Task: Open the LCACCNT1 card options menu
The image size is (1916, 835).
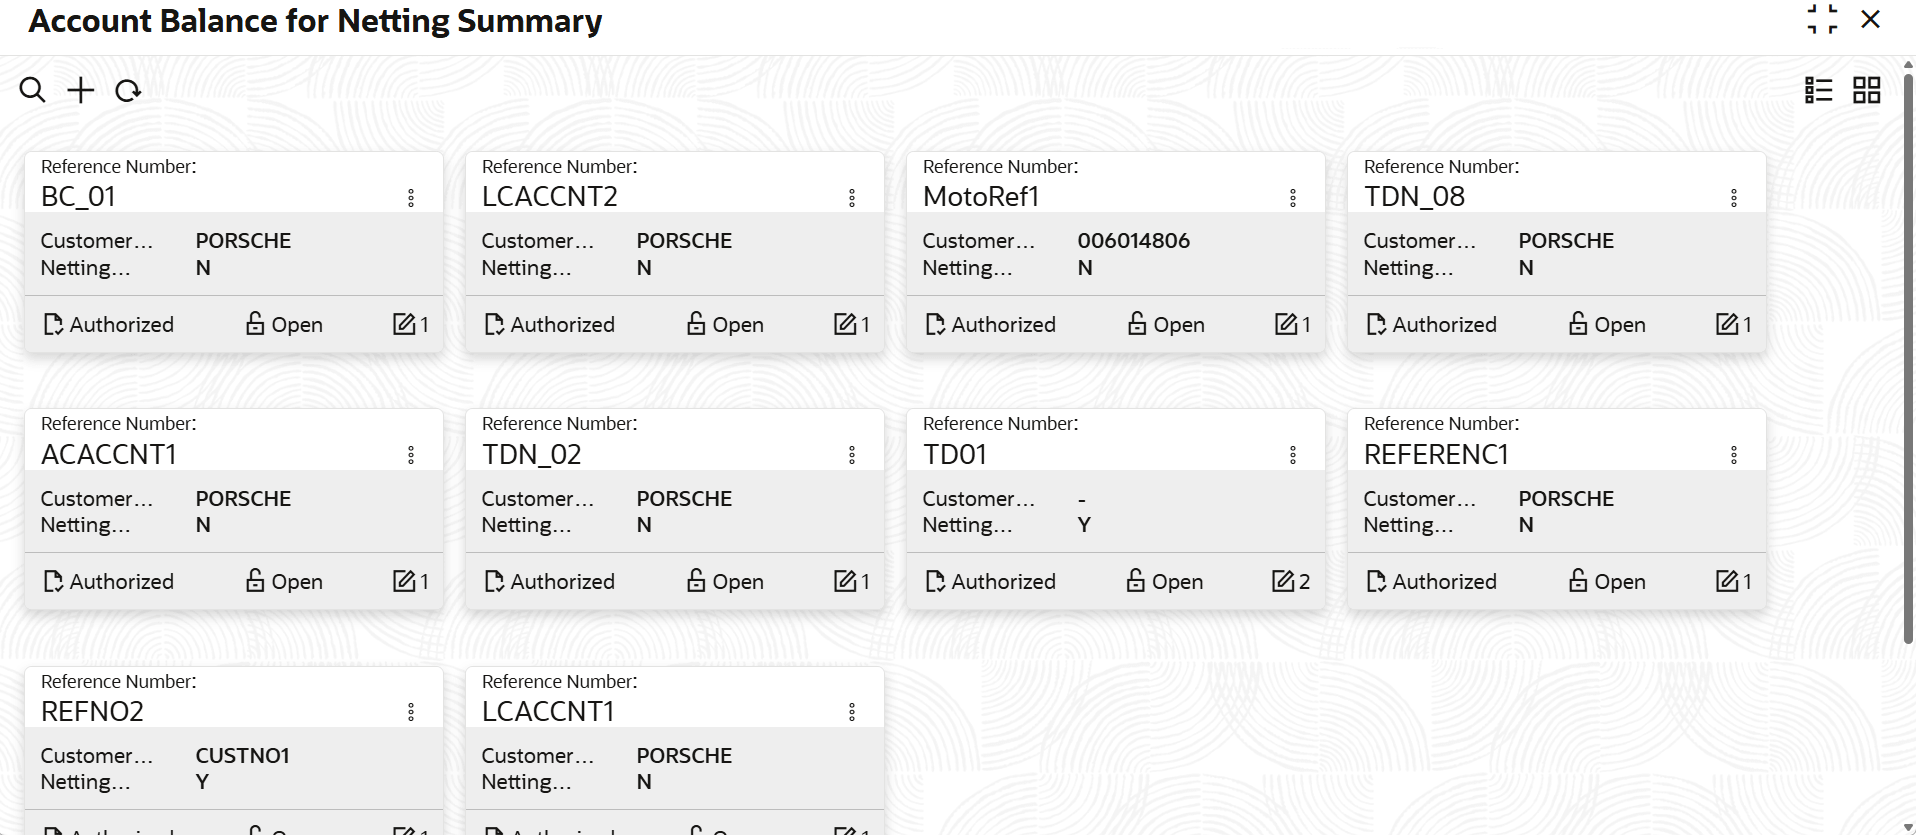Action: (852, 712)
